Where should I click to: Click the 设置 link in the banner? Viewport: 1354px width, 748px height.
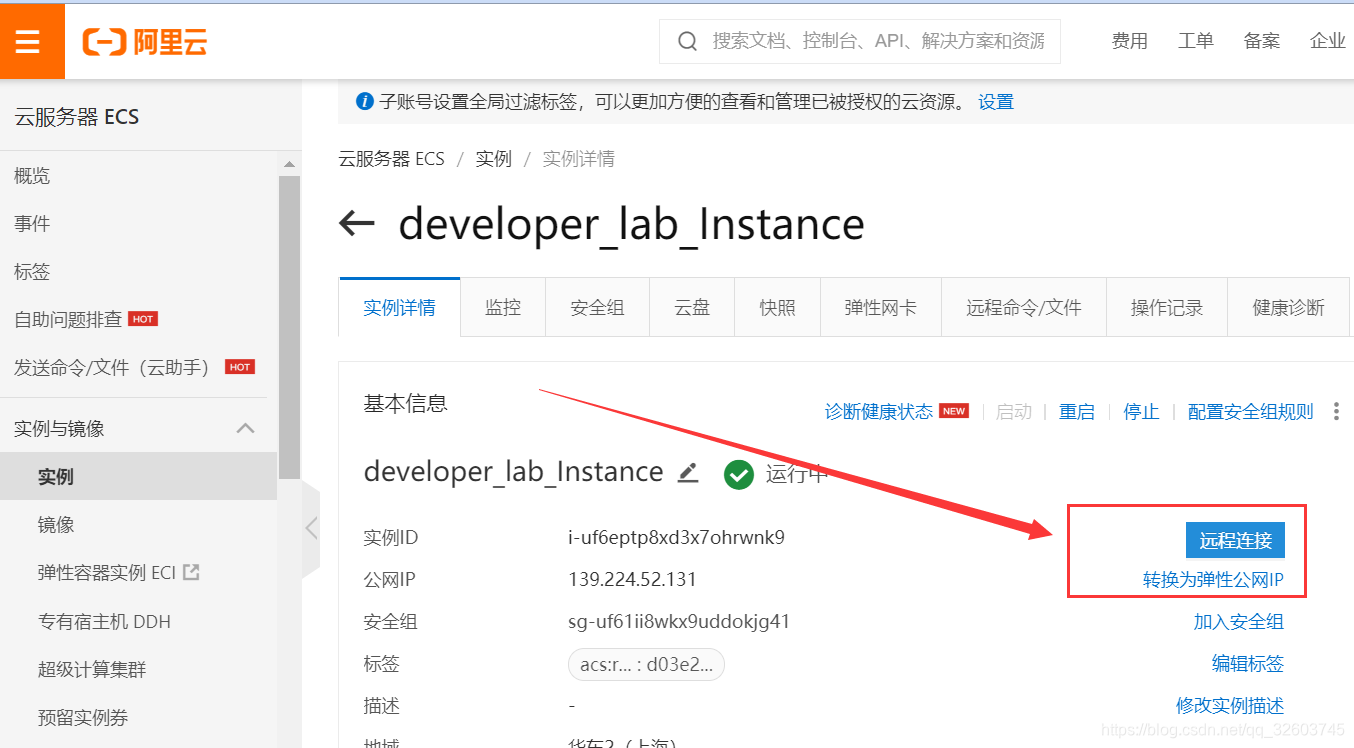click(996, 101)
